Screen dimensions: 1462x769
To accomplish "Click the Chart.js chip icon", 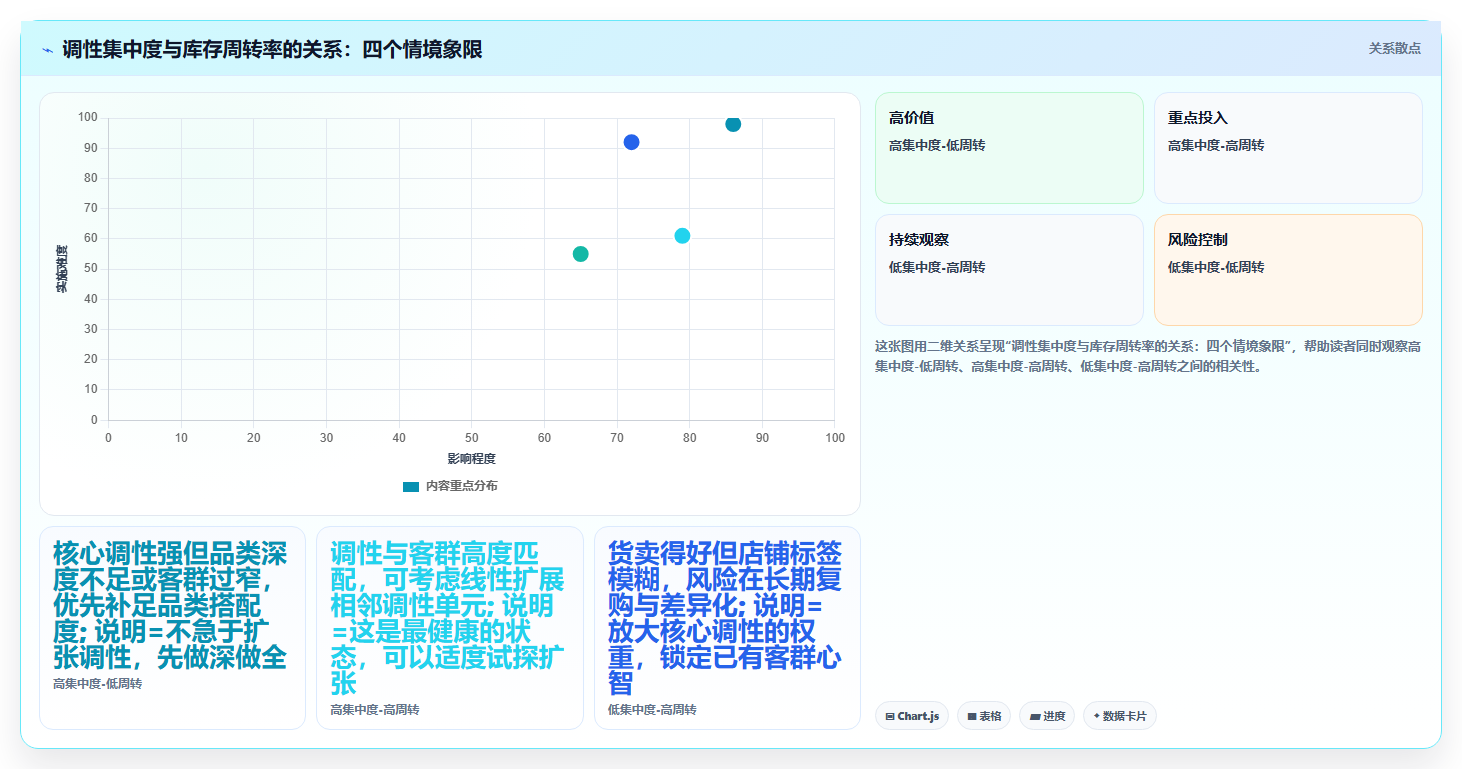I will (x=890, y=717).
